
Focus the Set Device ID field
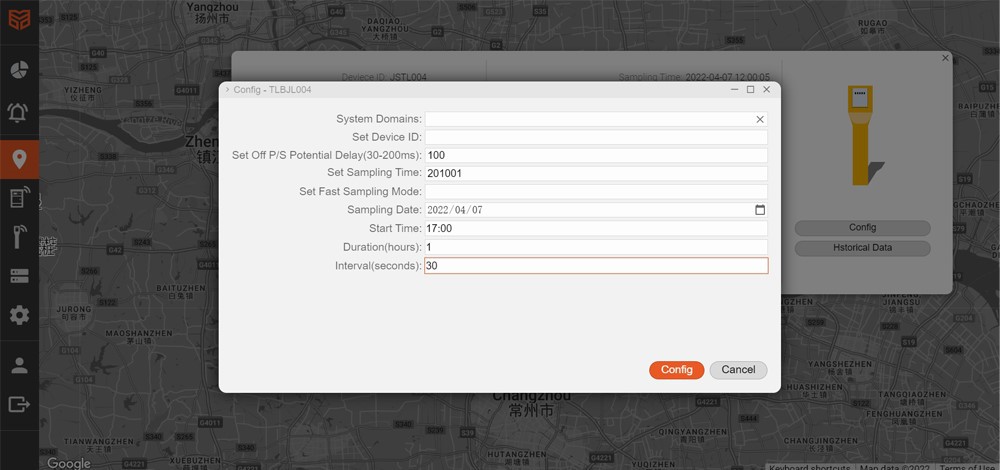pos(595,137)
